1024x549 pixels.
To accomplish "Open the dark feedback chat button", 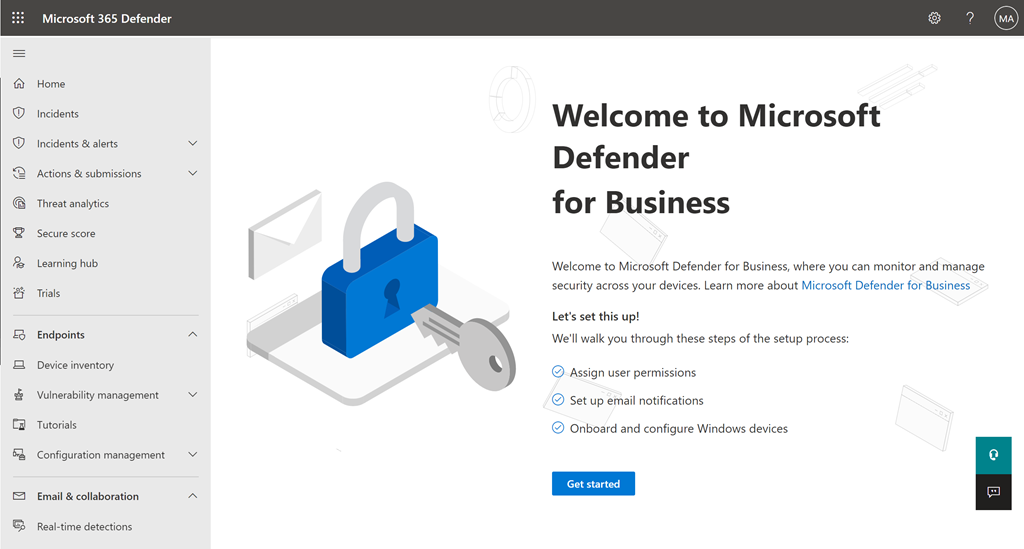I will [993, 492].
